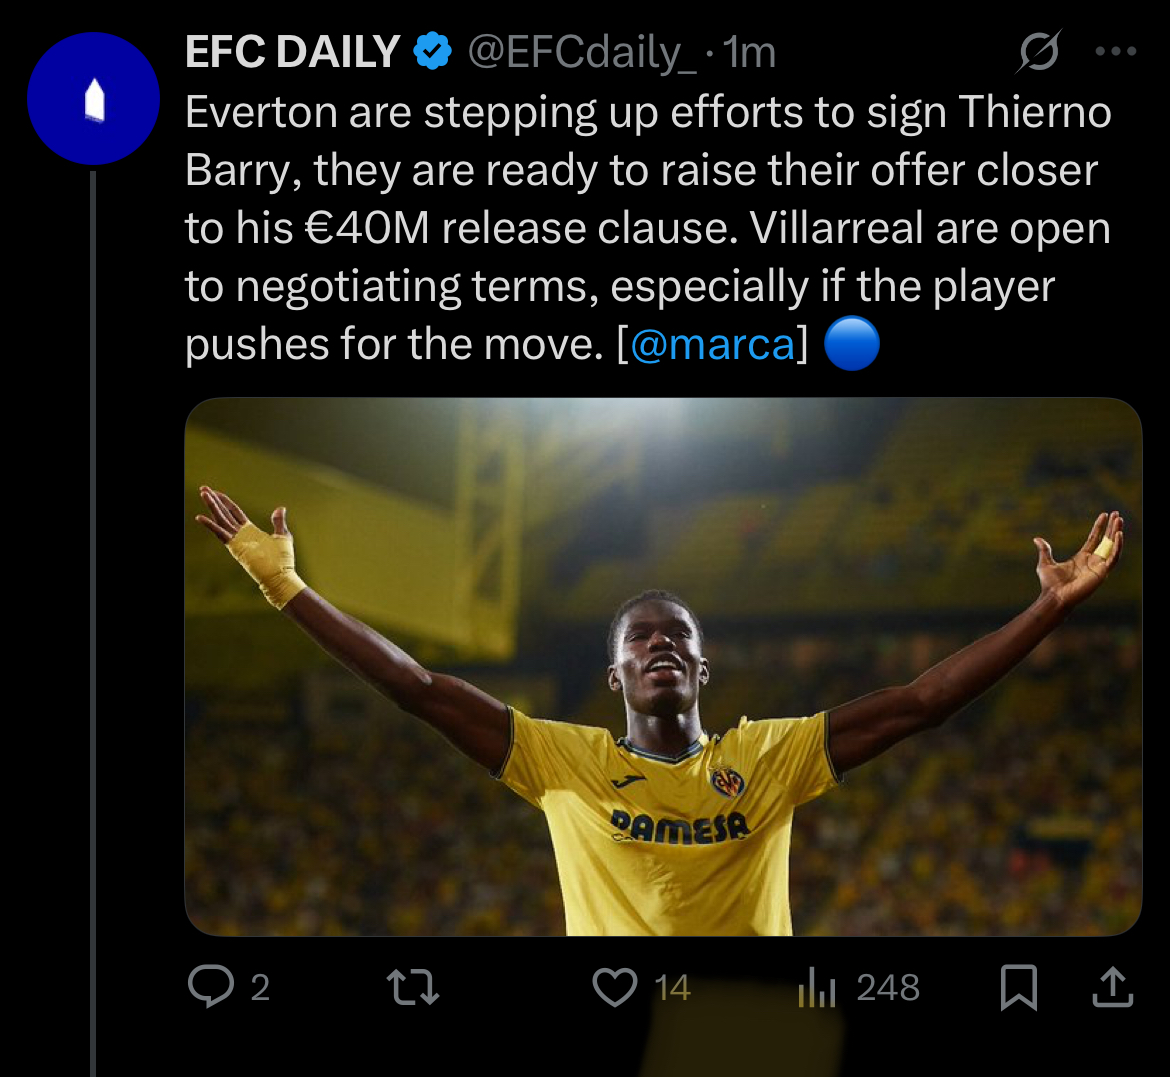Open the @EFCdaily_ handle
Screen dimensions: 1170x1077
point(582,52)
